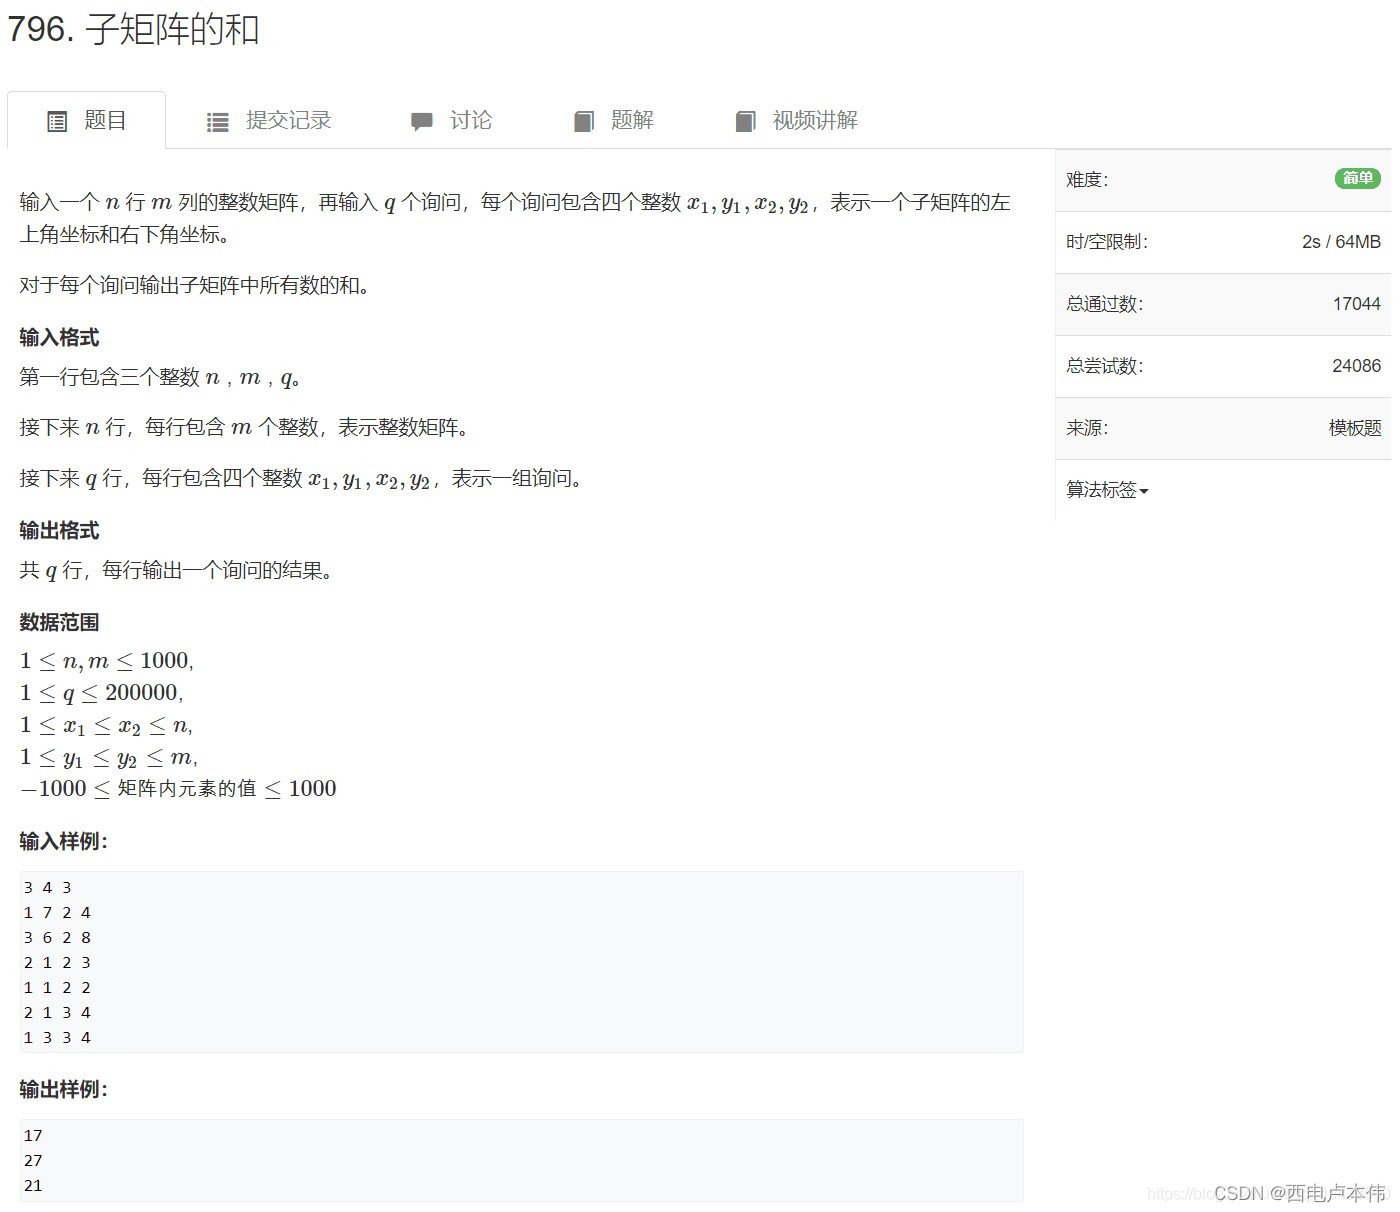Click the document icon on the 题目 tab
Screen dimensions: 1400x1212
coord(58,120)
